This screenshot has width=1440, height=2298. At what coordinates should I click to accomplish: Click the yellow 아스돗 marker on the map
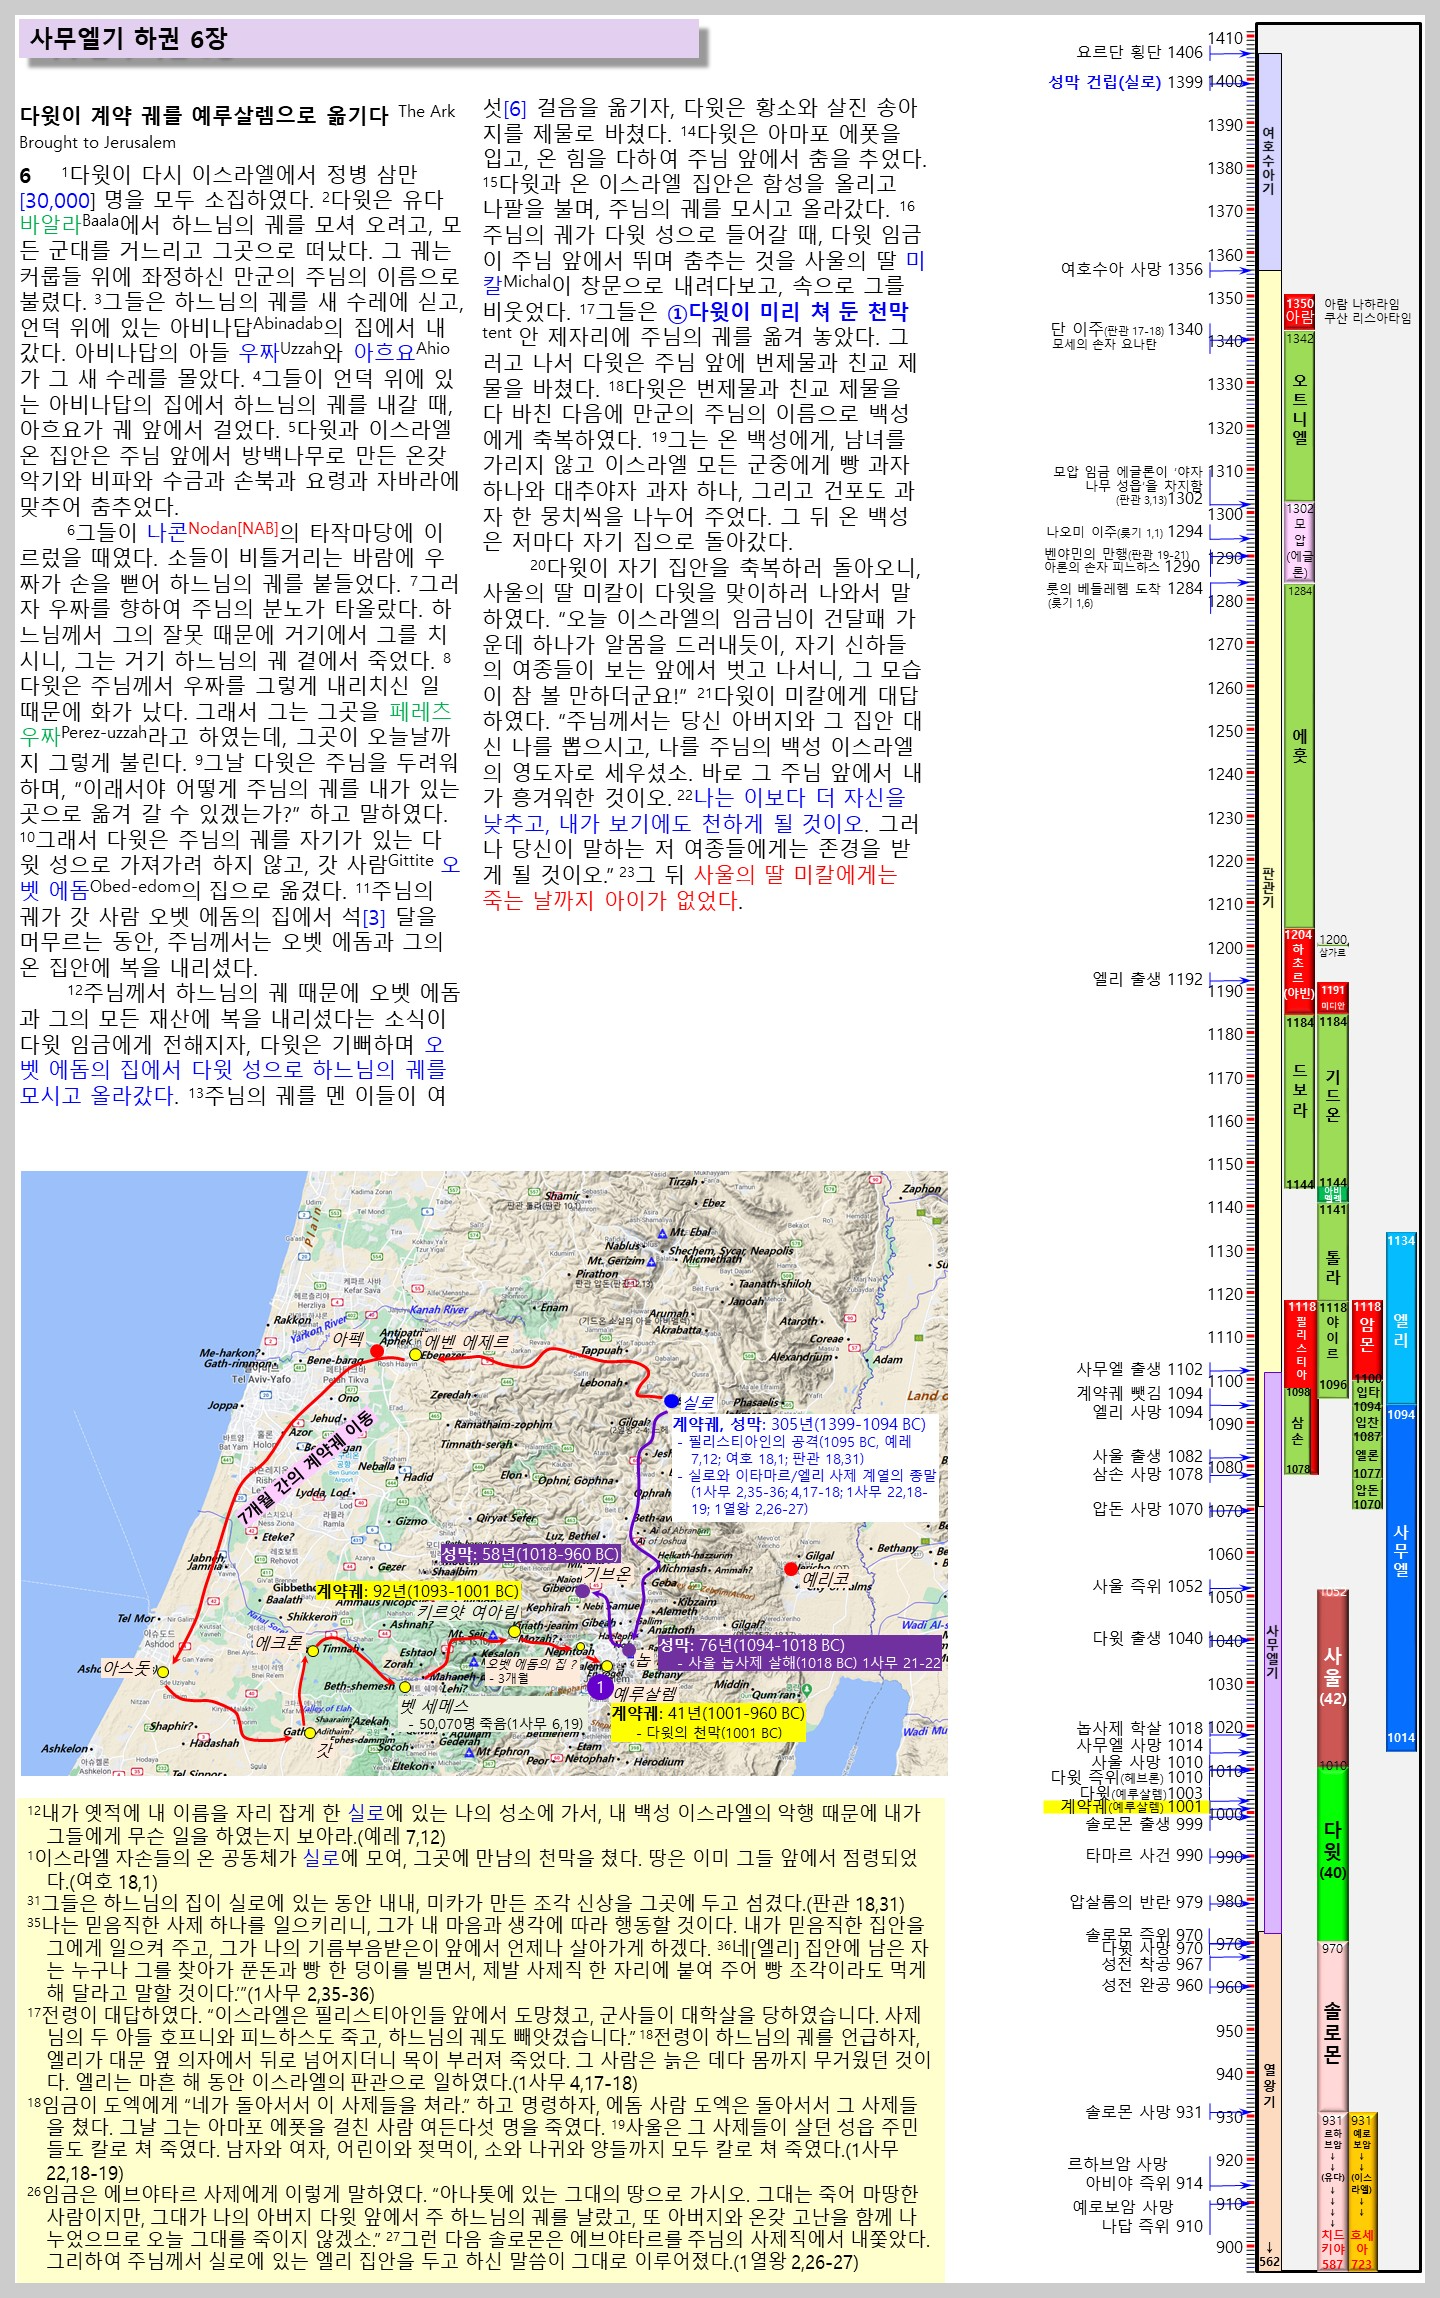point(162,1671)
